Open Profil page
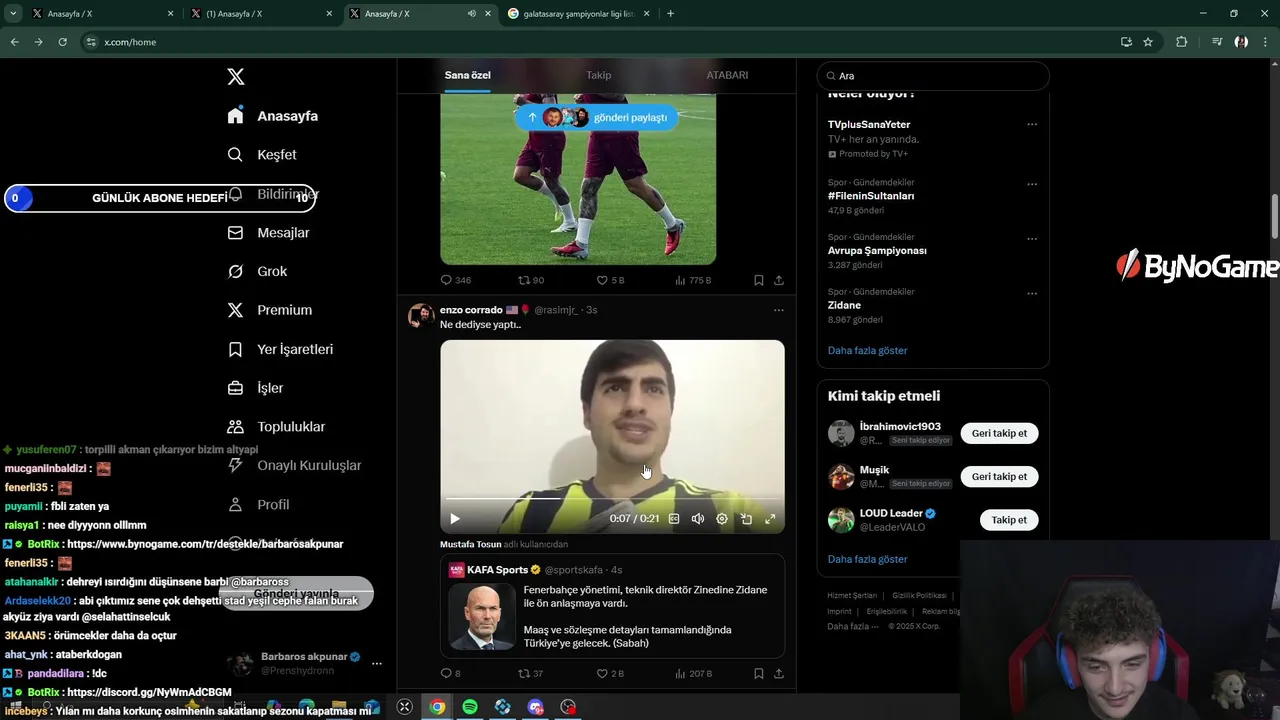 point(259,505)
